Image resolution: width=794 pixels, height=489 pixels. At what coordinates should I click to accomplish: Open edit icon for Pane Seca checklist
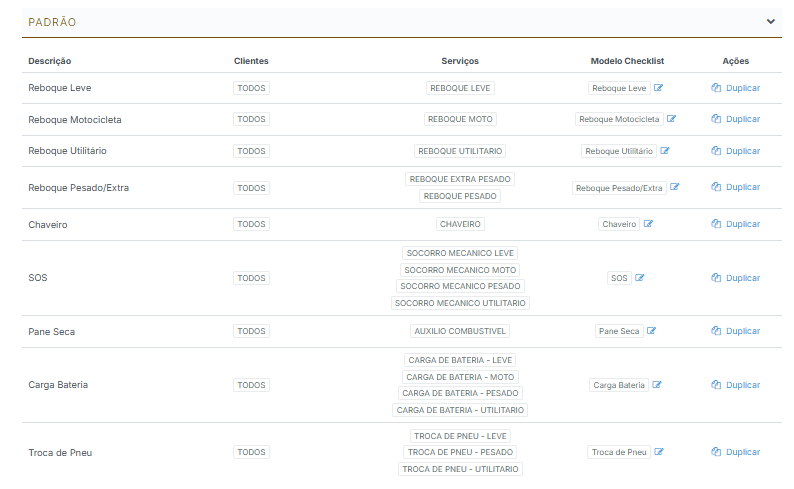click(x=651, y=331)
